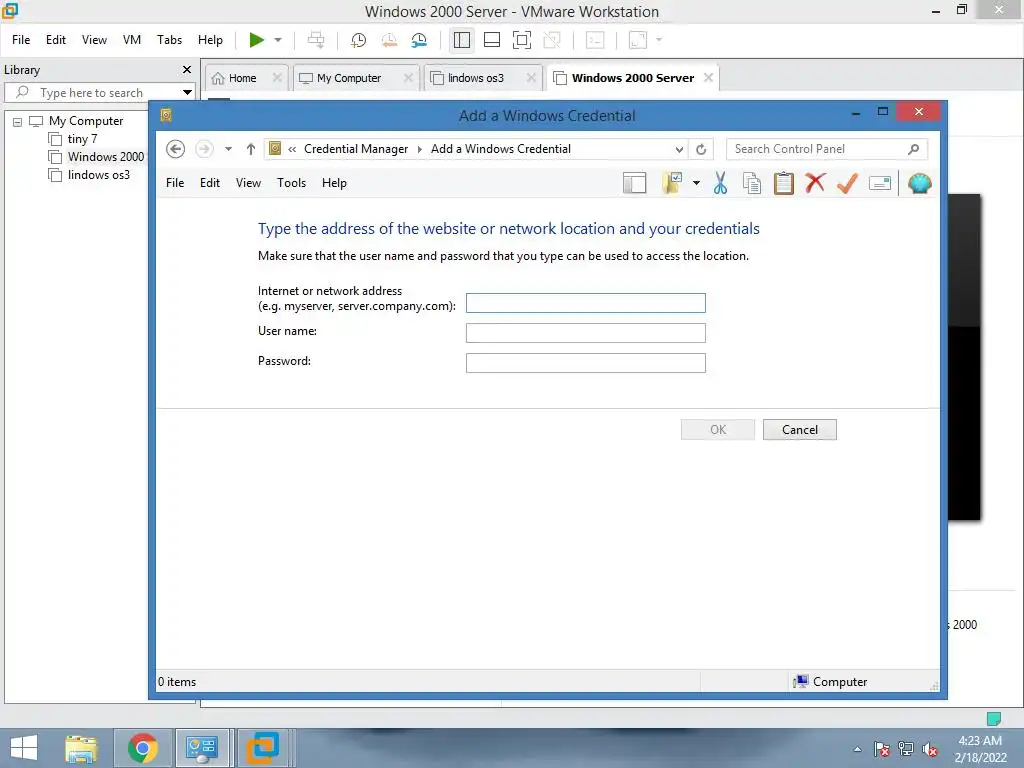Open the VM menu
Screen dimensions: 1024x768
[132, 40]
